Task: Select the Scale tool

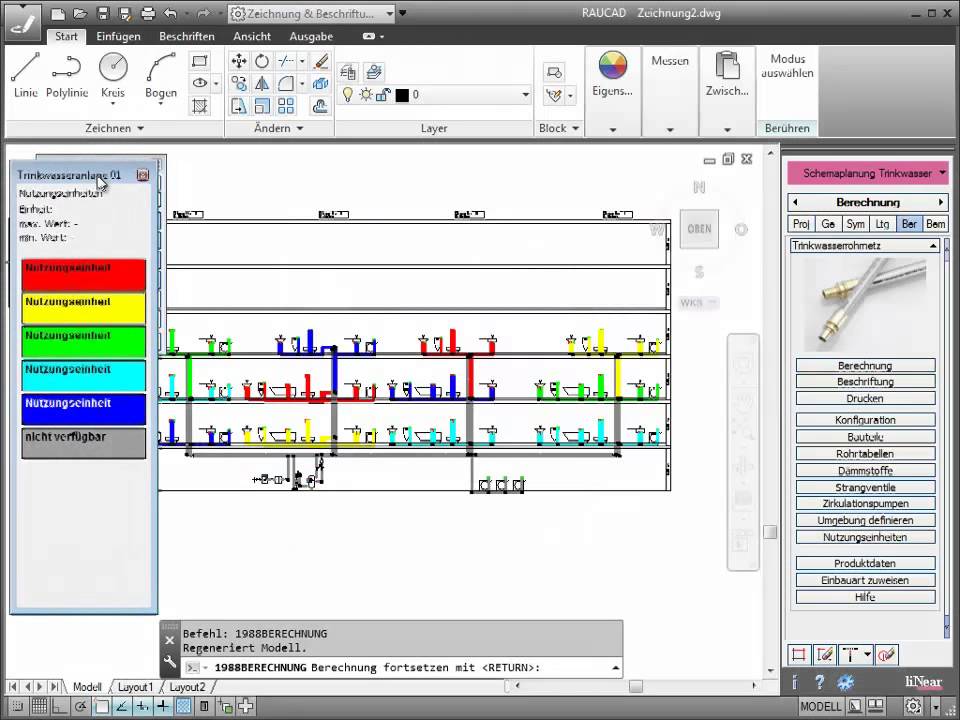Action: [x=262, y=106]
